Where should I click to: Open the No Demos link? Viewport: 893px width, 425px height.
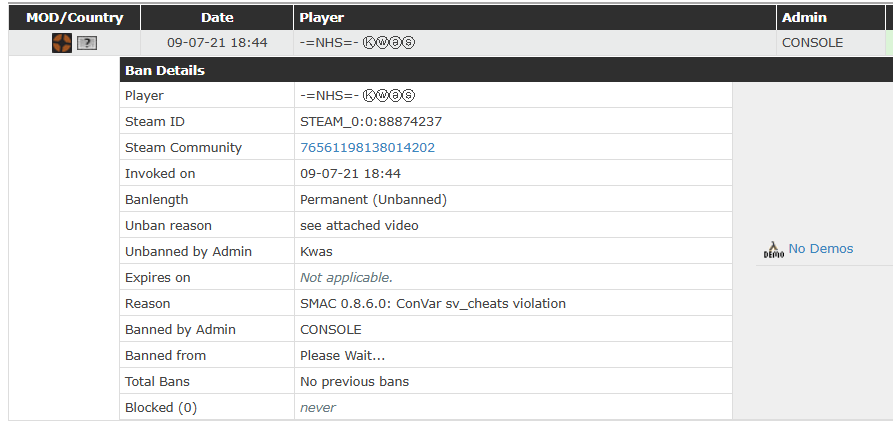pos(820,249)
